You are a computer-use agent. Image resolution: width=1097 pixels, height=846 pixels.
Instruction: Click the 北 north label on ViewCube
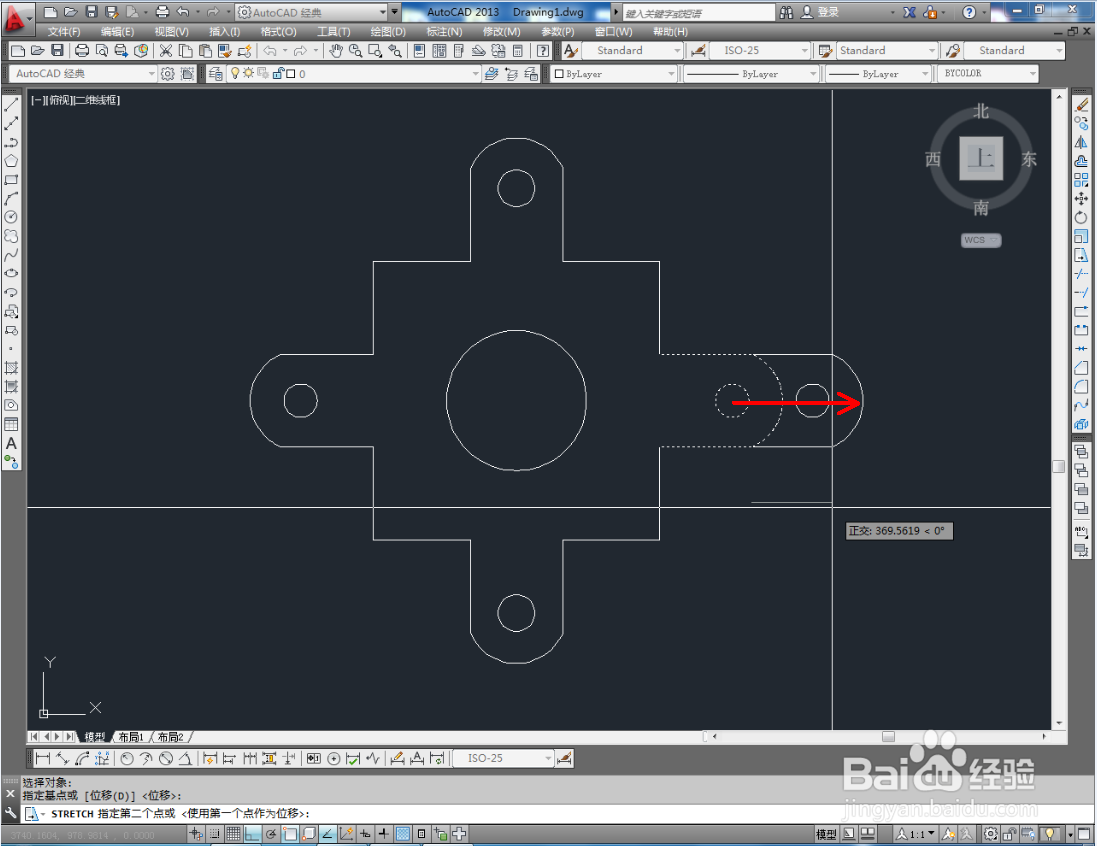coord(981,112)
